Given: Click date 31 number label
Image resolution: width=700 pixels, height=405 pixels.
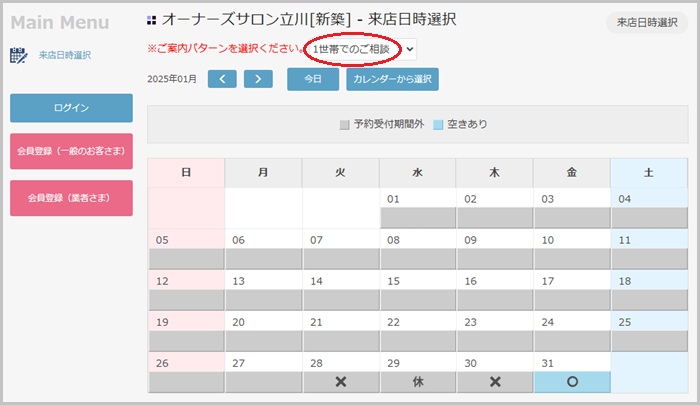Looking at the screenshot, I should (548, 363).
